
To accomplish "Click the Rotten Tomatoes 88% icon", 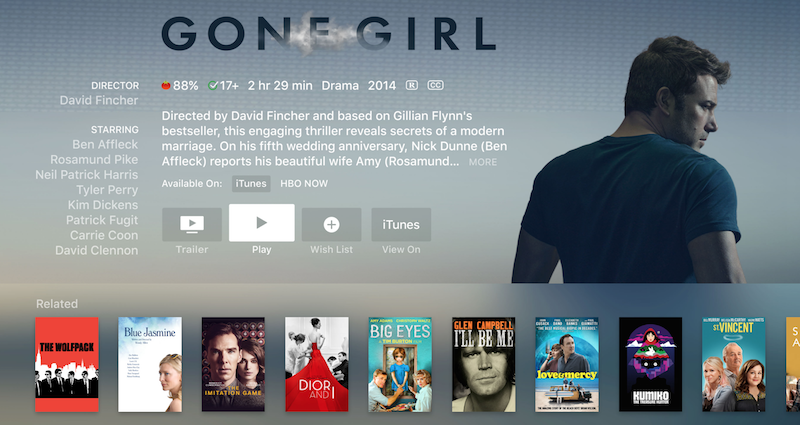I will (x=166, y=86).
